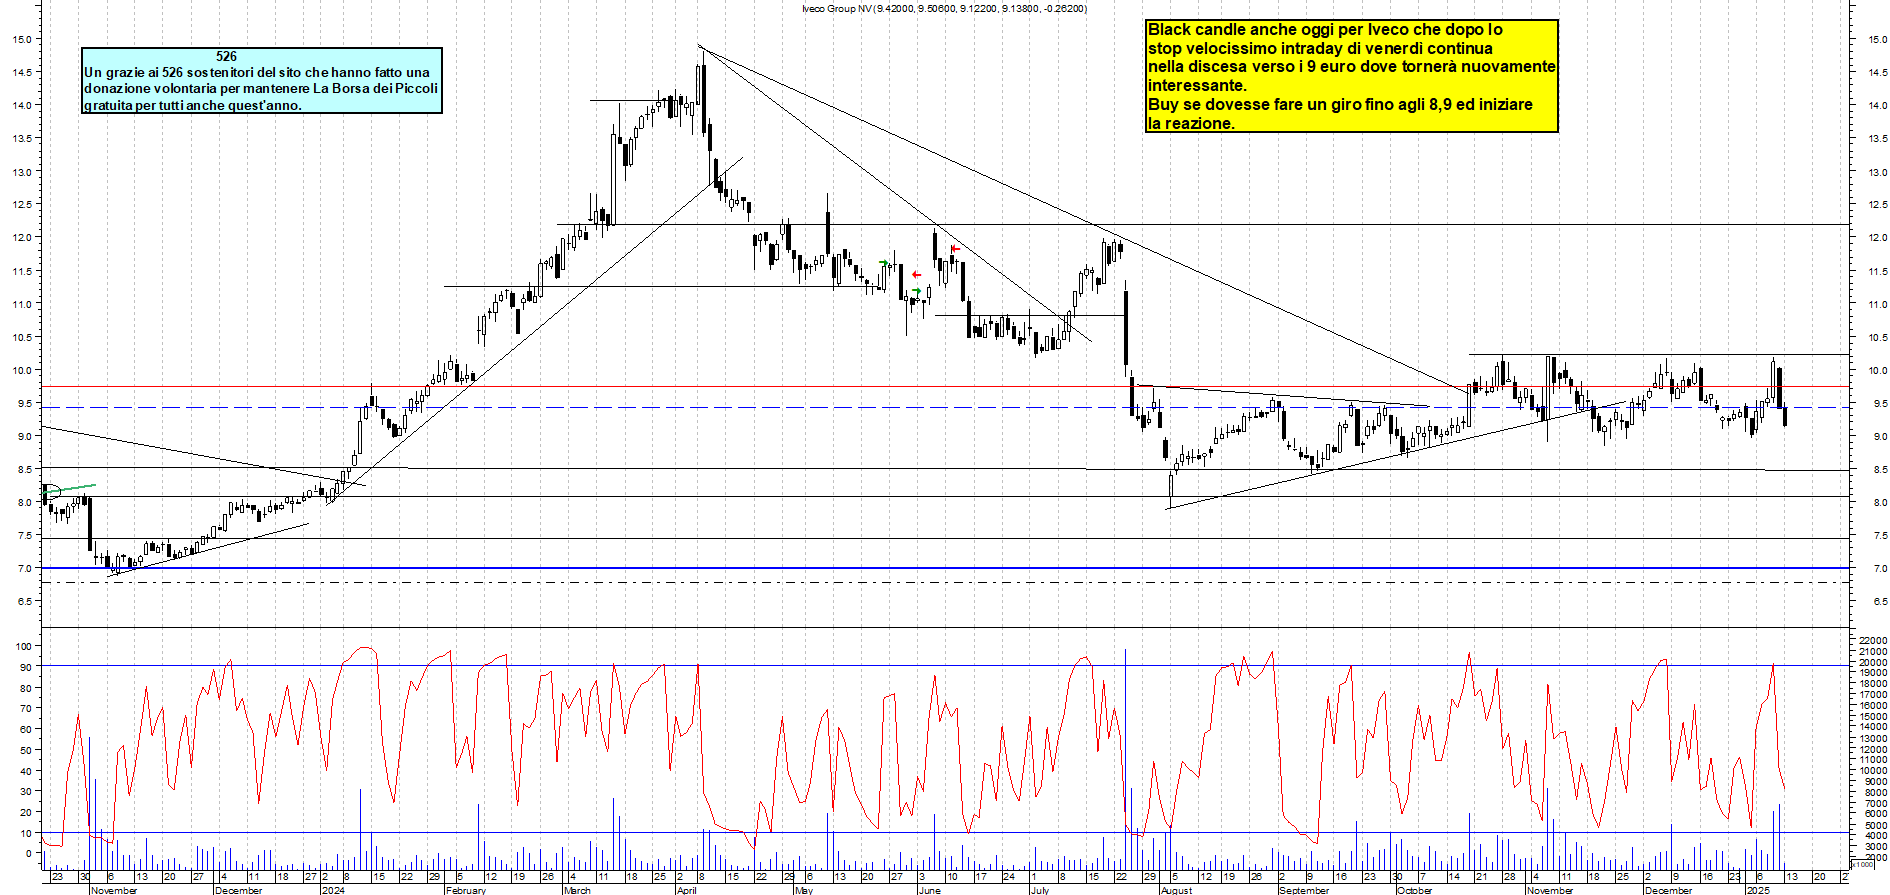This screenshot has width=1890, height=895.
Task: Click the 'August' month label
Action: click(x=1177, y=890)
